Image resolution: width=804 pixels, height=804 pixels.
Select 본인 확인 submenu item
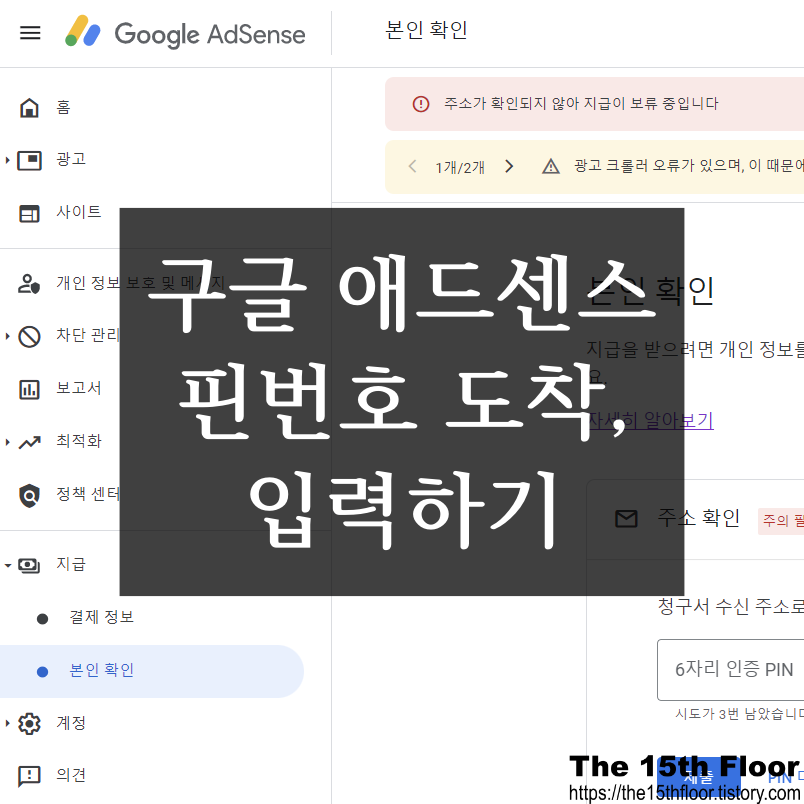click(151, 671)
